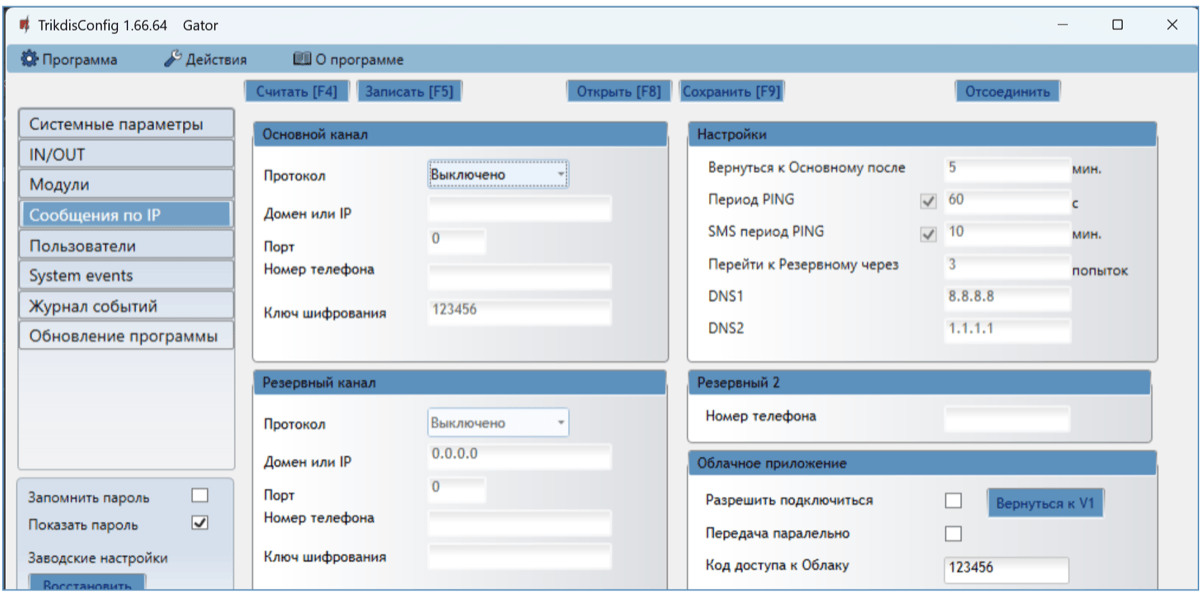Toggle the Период PING checkbox
The image size is (1200, 595).
pos(928,201)
